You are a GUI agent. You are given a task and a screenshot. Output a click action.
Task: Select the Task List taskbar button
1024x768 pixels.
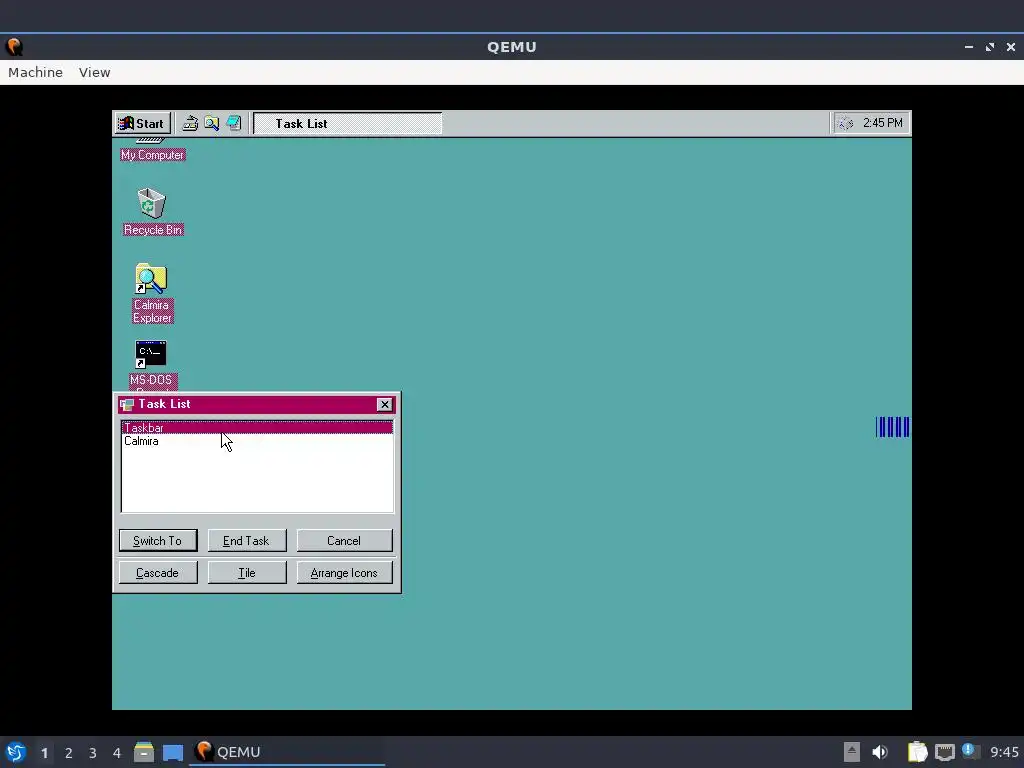(347, 123)
